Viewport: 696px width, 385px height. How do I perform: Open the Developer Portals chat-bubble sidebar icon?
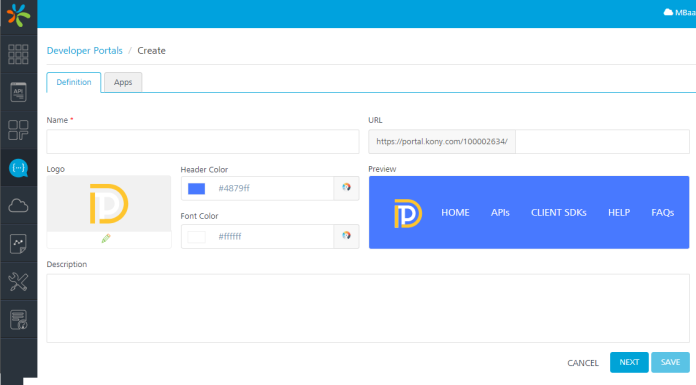[18, 168]
